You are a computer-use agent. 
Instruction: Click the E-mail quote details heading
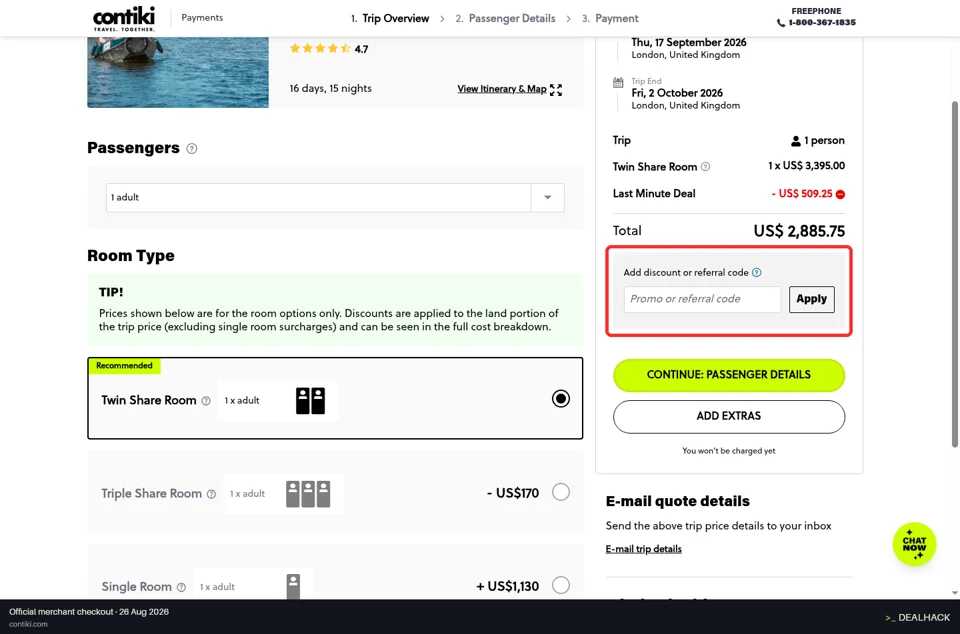point(677,501)
